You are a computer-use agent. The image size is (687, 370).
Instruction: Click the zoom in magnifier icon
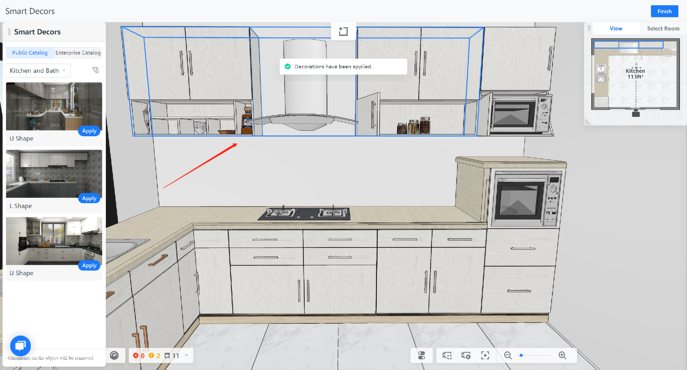(563, 356)
